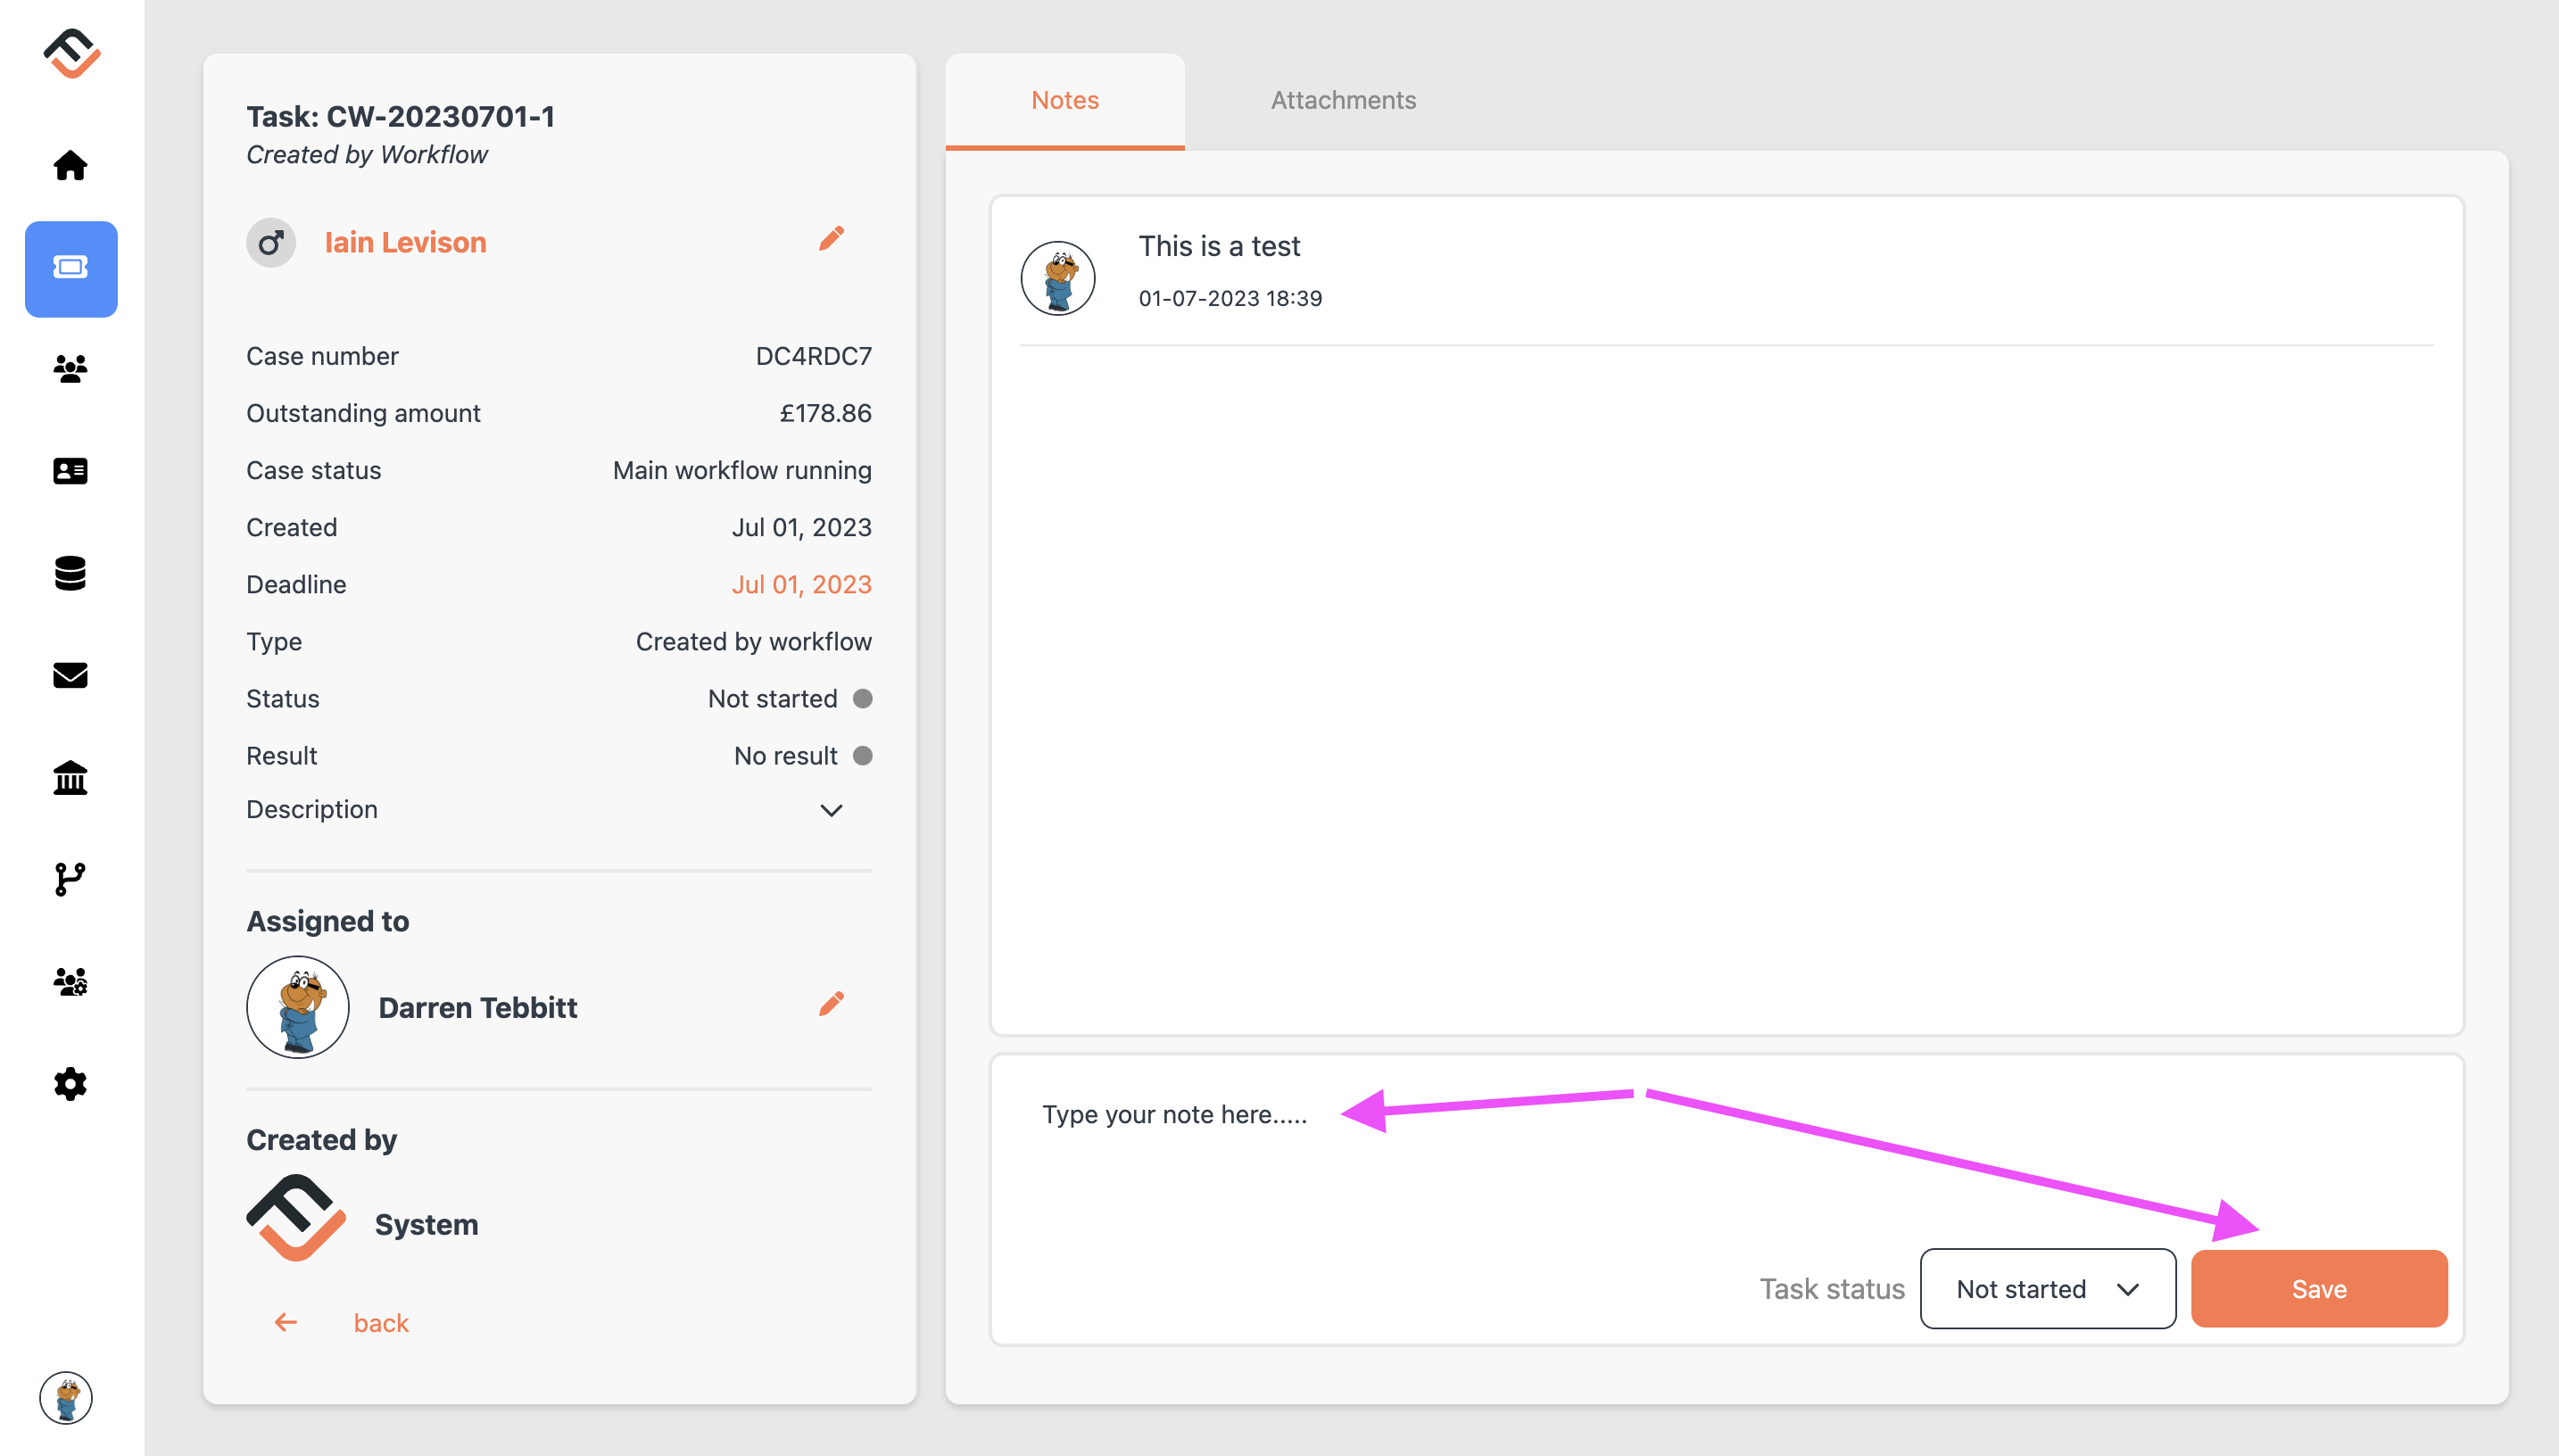Click the workflow/branch icon
This screenshot has width=2559, height=1456.
[70, 878]
